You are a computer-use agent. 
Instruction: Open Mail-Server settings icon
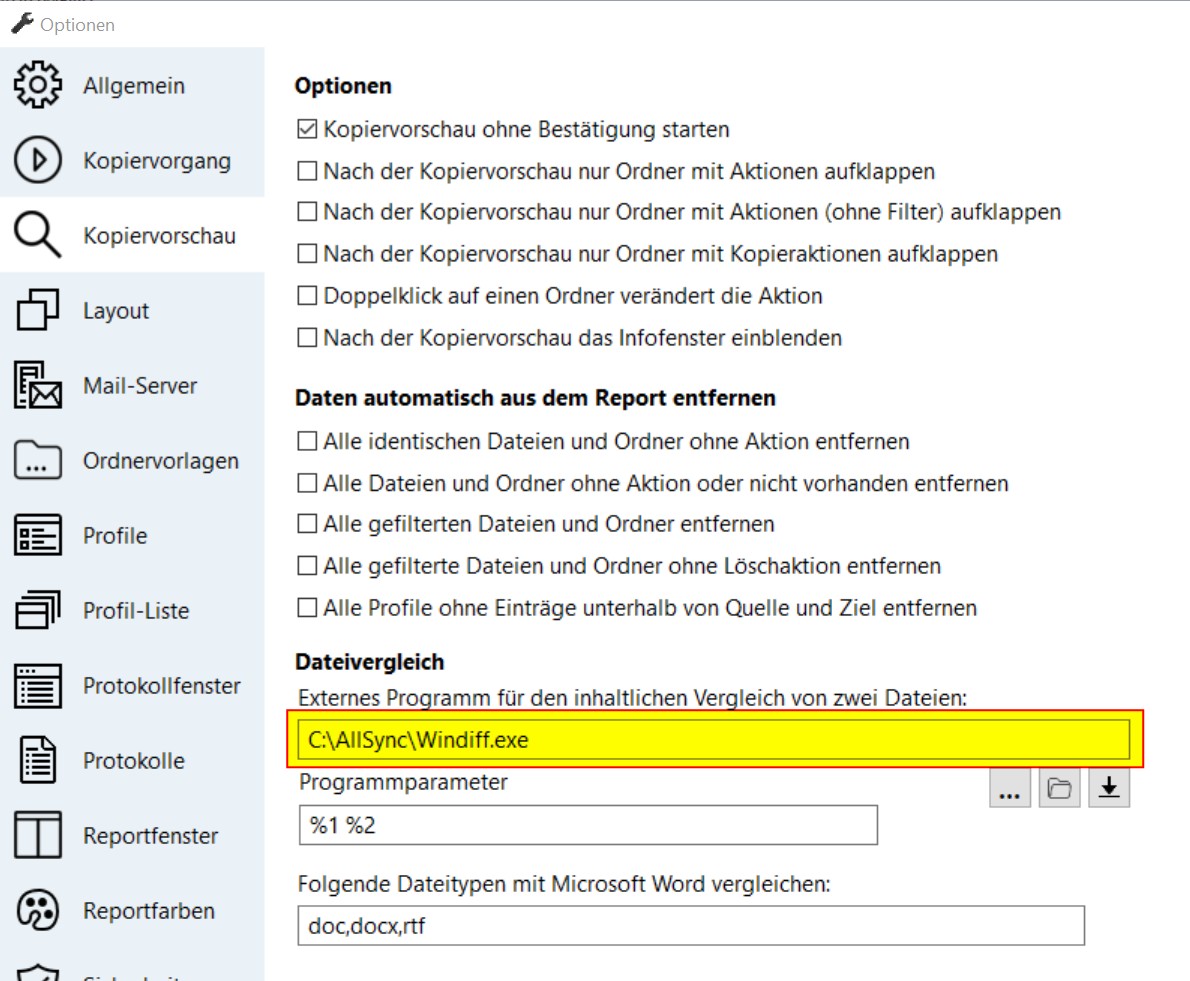38,386
